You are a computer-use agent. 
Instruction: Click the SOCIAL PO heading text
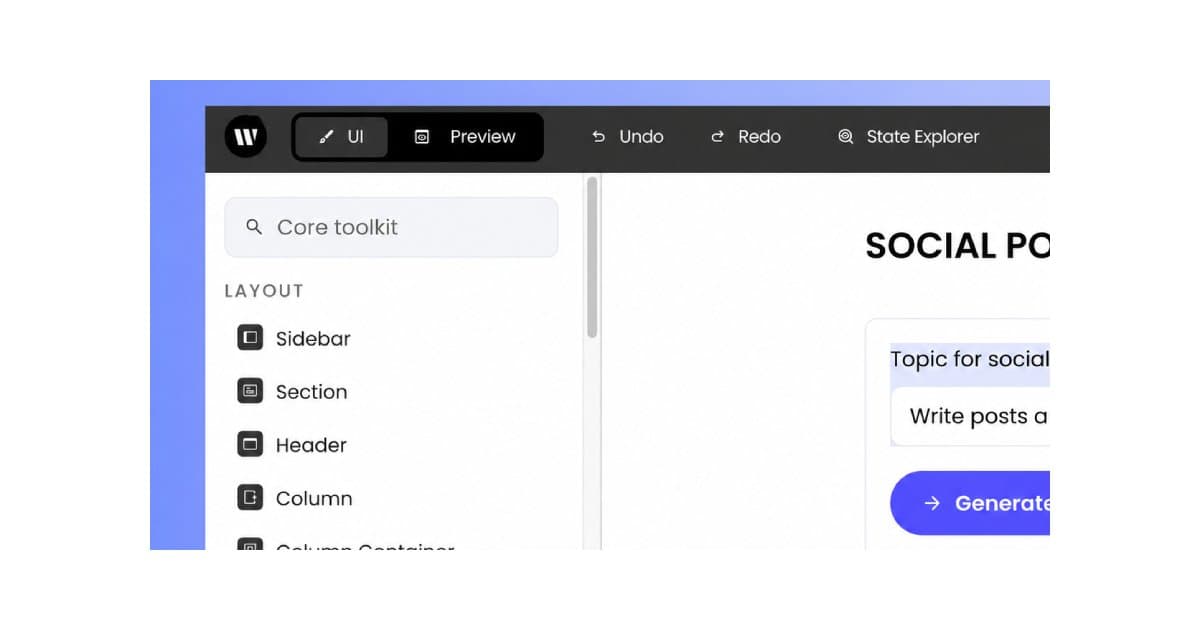coord(957,246)
